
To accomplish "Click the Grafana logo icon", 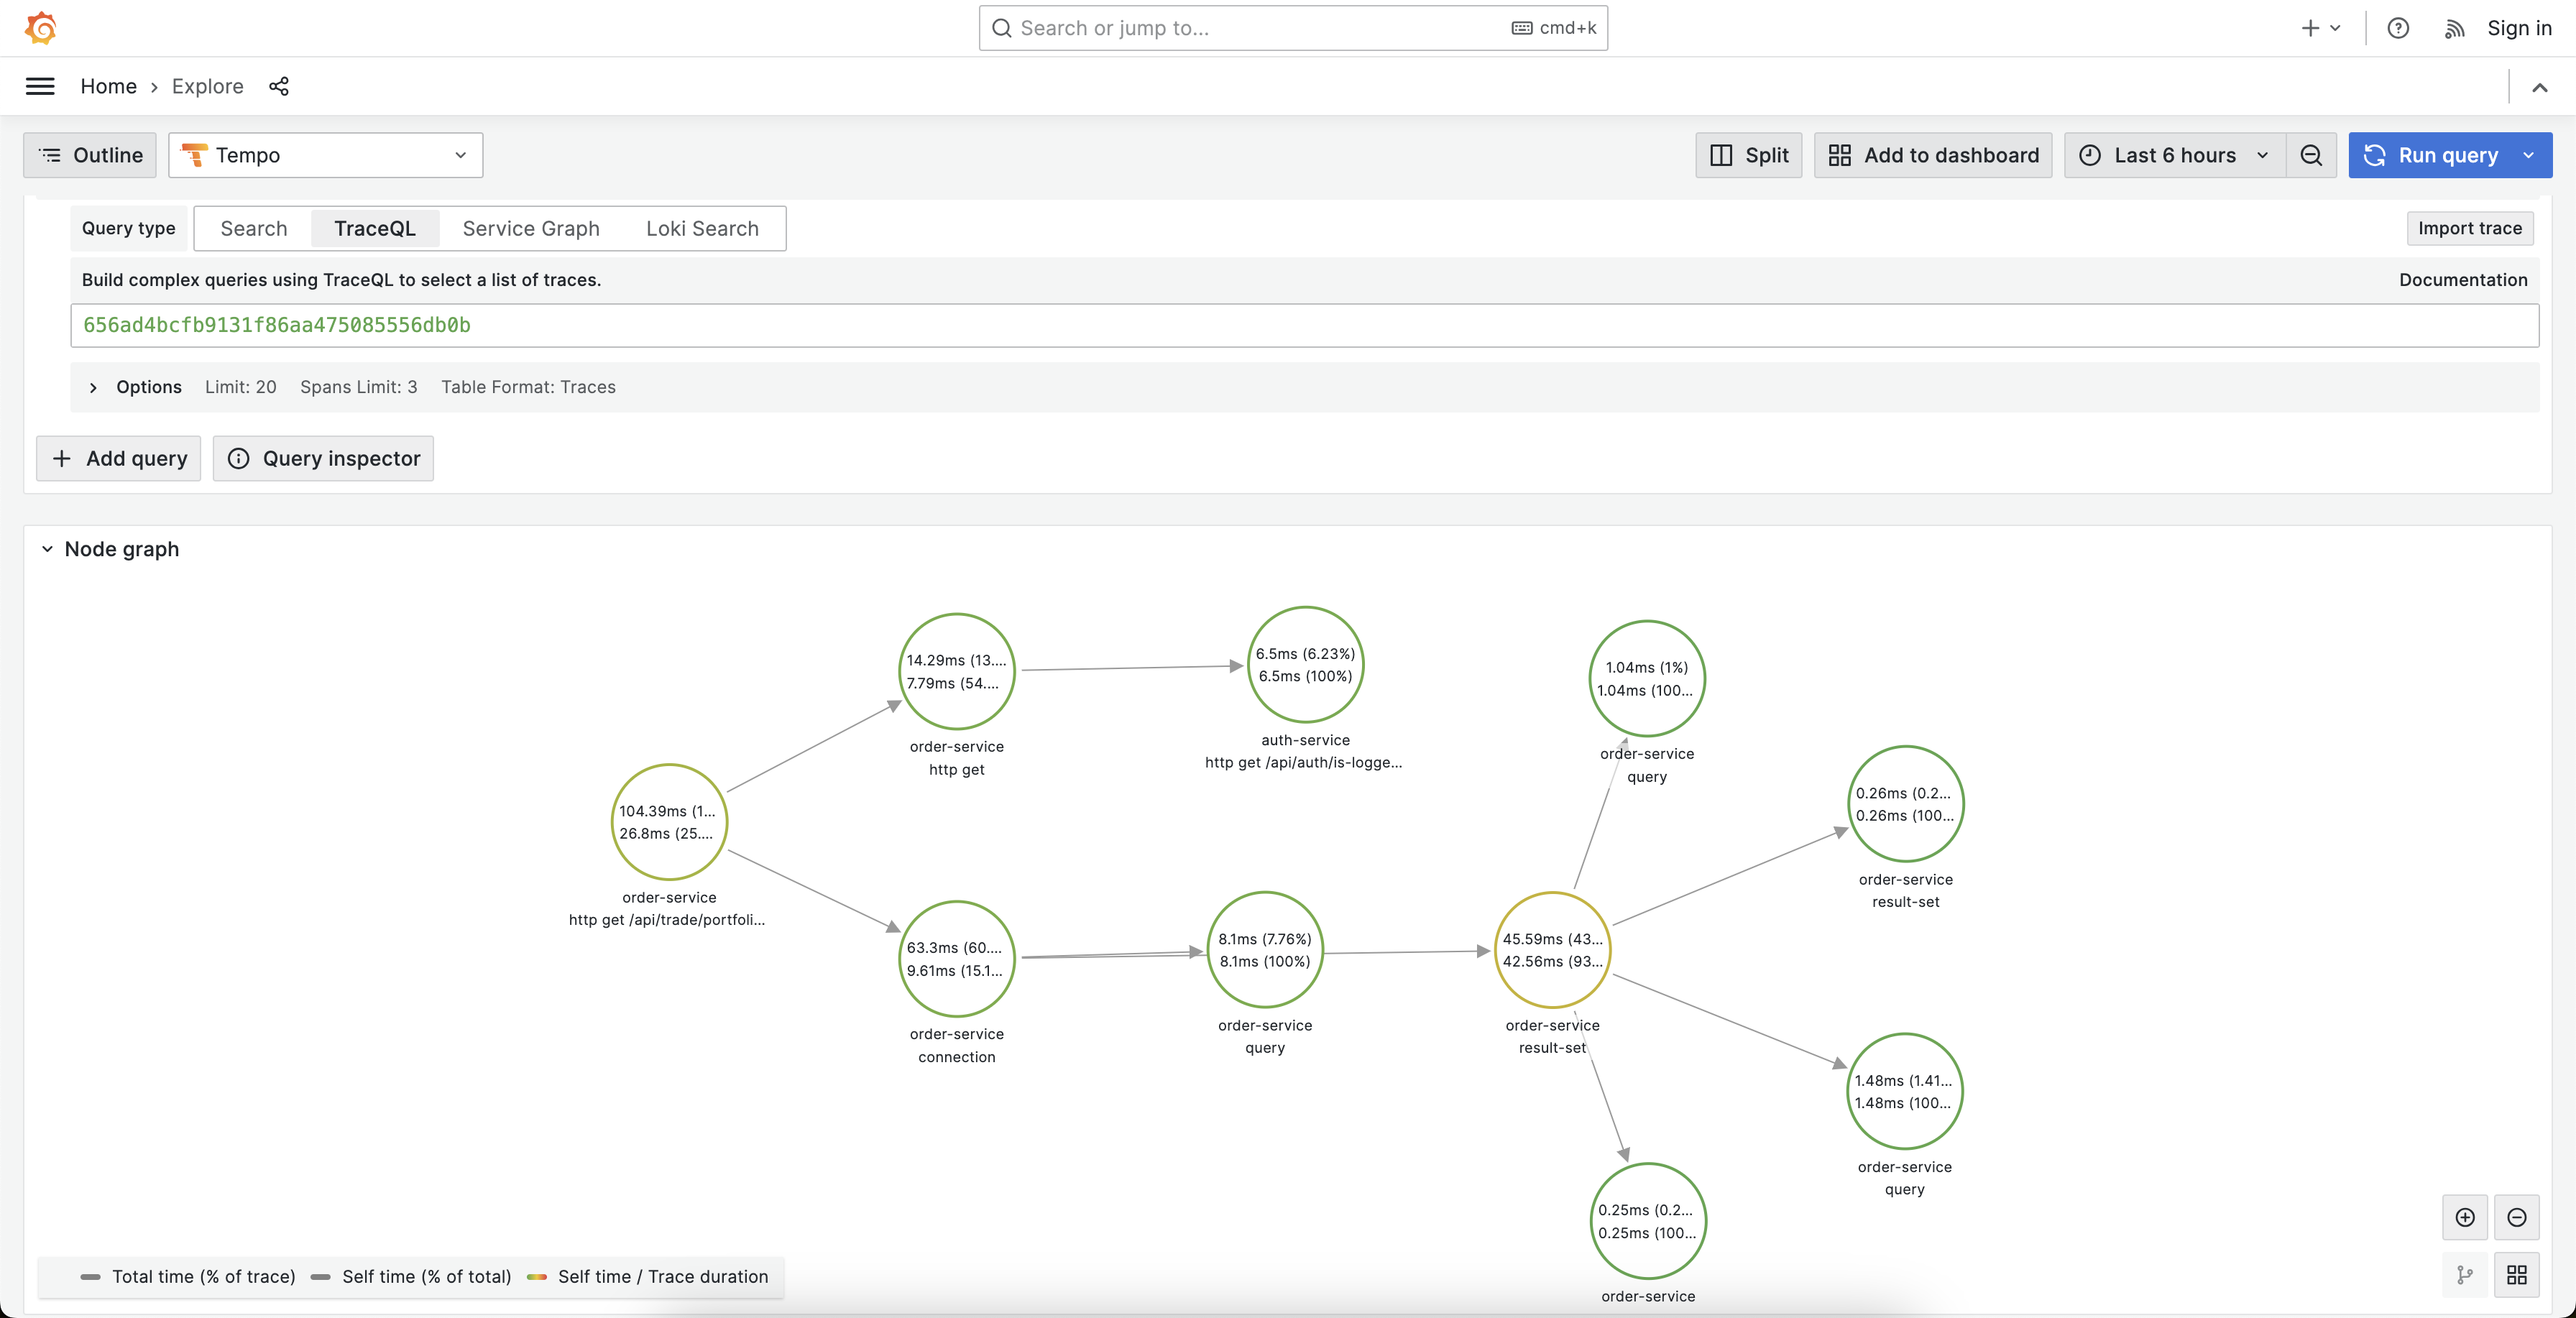I will coord(41,28).
